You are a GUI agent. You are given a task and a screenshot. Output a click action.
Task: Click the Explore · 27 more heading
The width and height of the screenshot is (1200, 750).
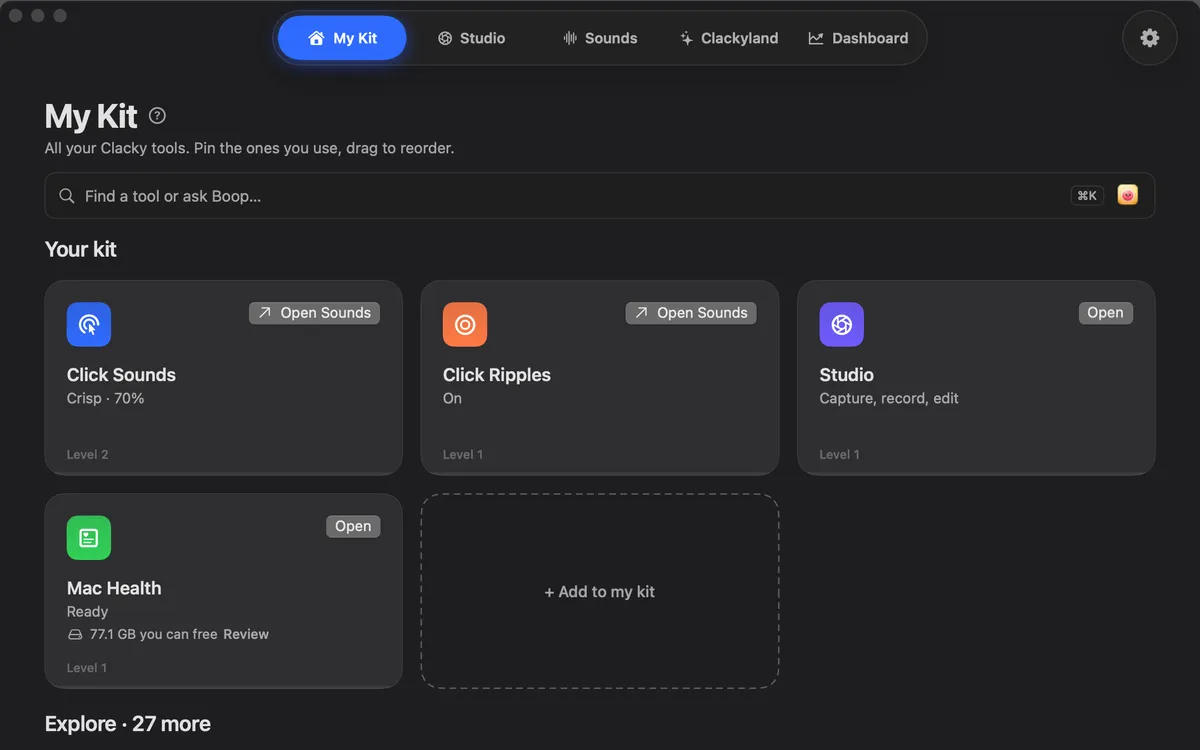coord(128,724)
